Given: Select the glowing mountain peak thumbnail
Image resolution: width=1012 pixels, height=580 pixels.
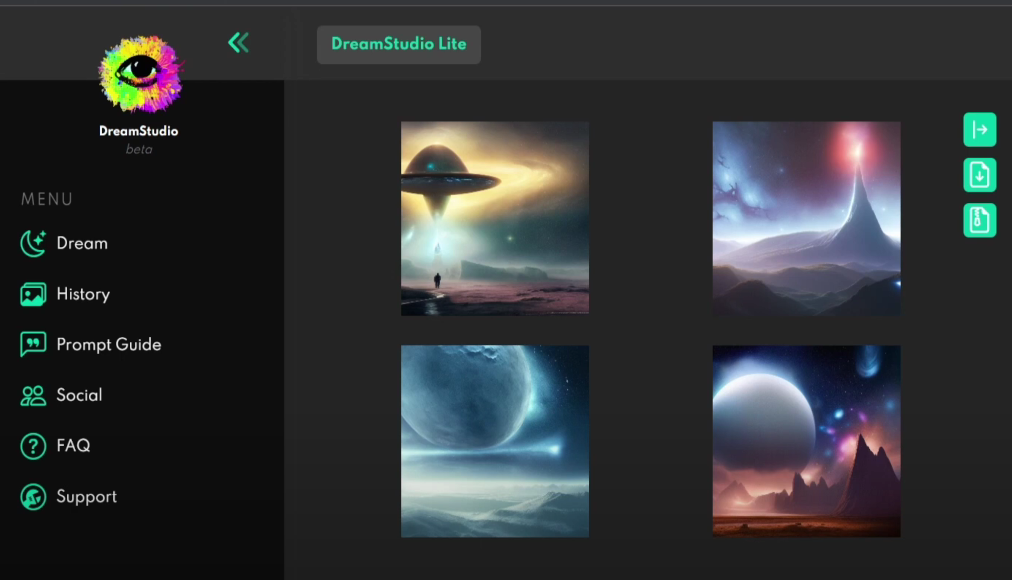Looking at the screenshot, I should (x=807, y=219).
